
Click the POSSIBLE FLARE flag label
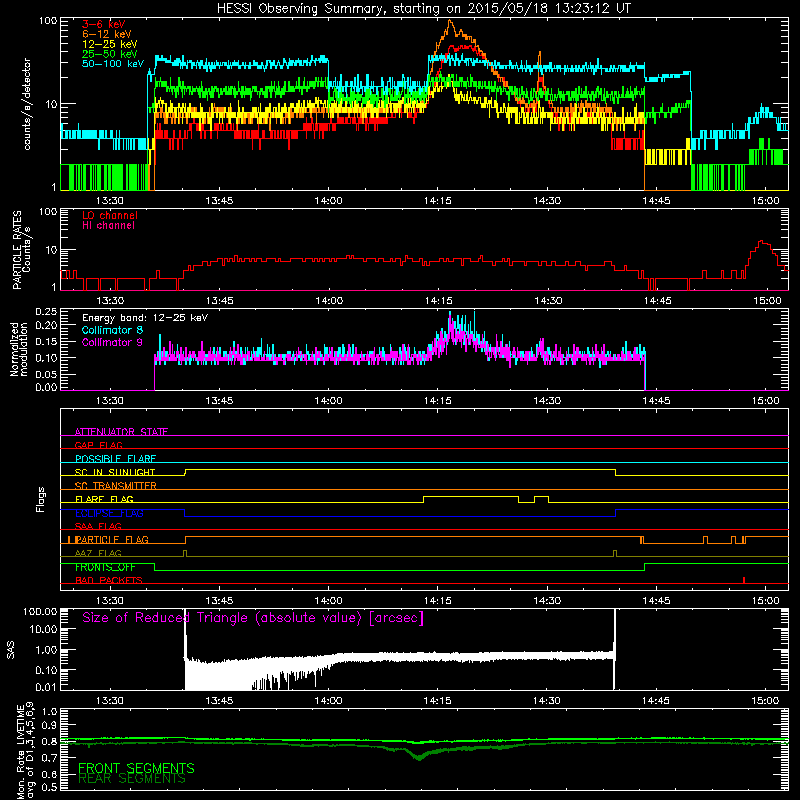(115, 459)
